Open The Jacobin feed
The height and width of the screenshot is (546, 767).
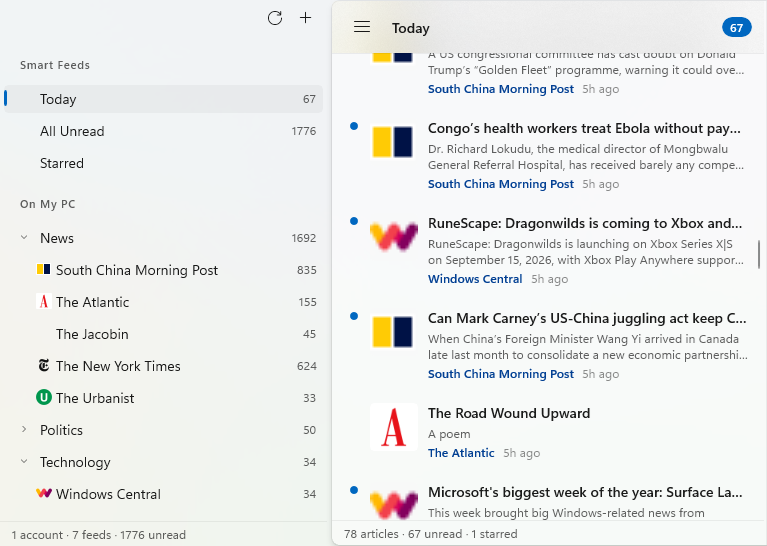pyautogui.click(x=163, y=334)
